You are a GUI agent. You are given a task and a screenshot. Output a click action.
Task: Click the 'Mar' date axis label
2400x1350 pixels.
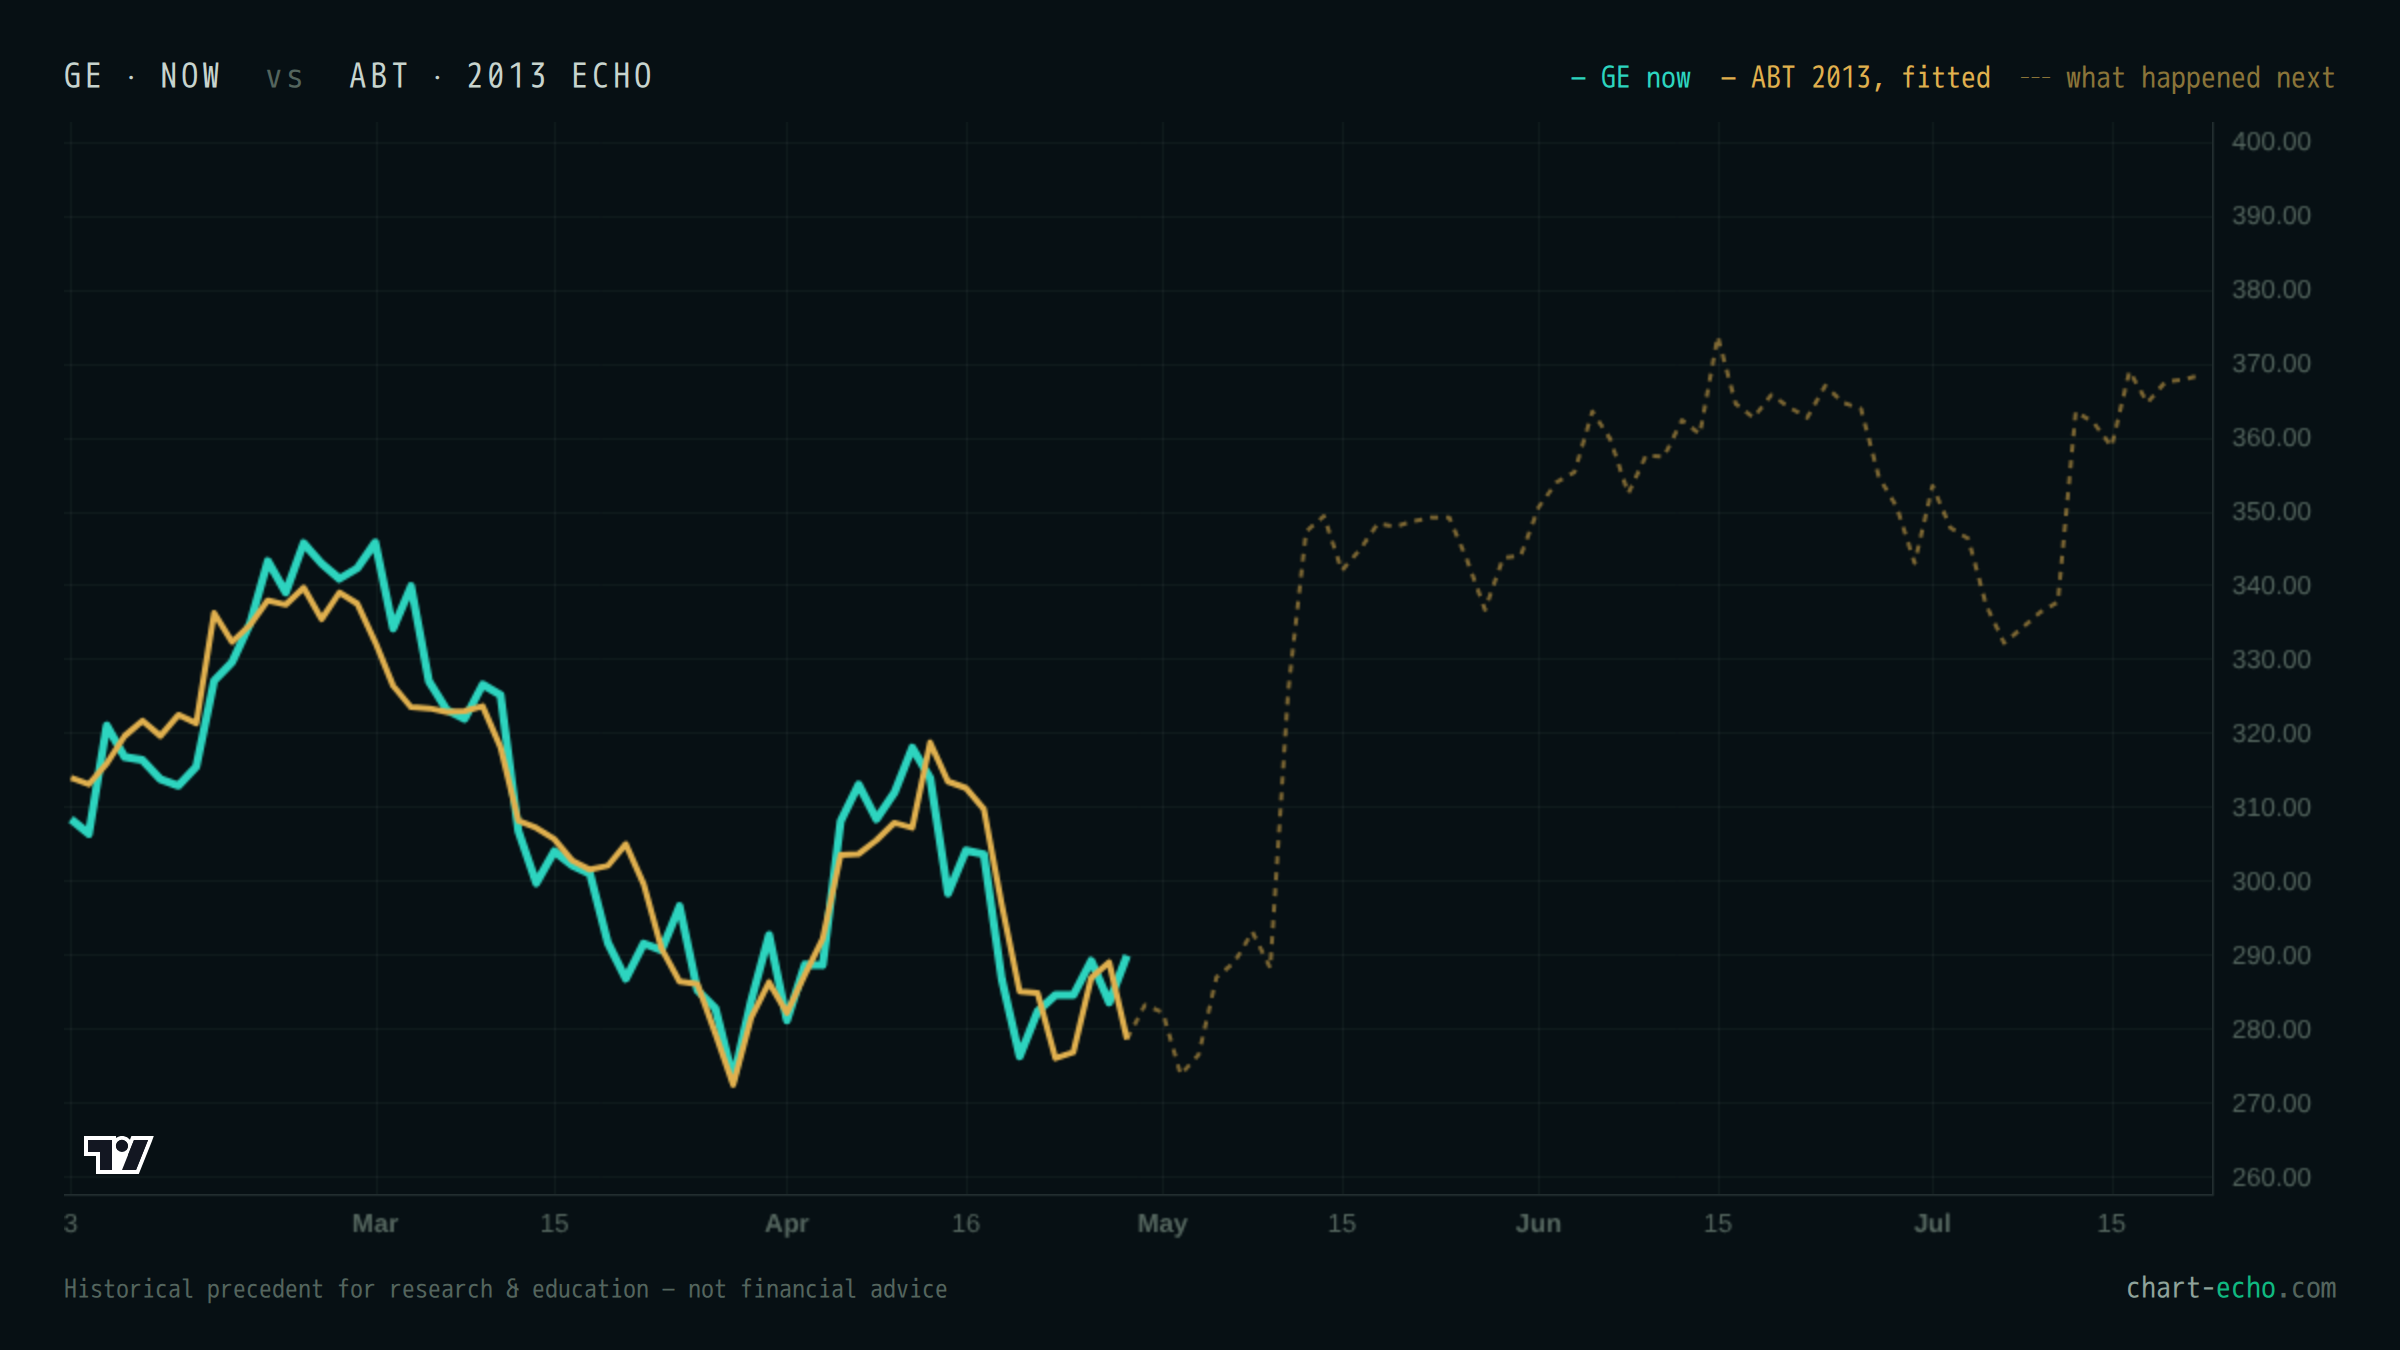pos(375,1223)
